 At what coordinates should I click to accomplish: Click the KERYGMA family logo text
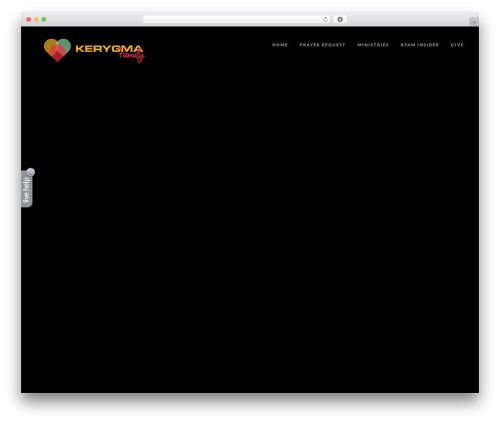(x=110, y=53)
